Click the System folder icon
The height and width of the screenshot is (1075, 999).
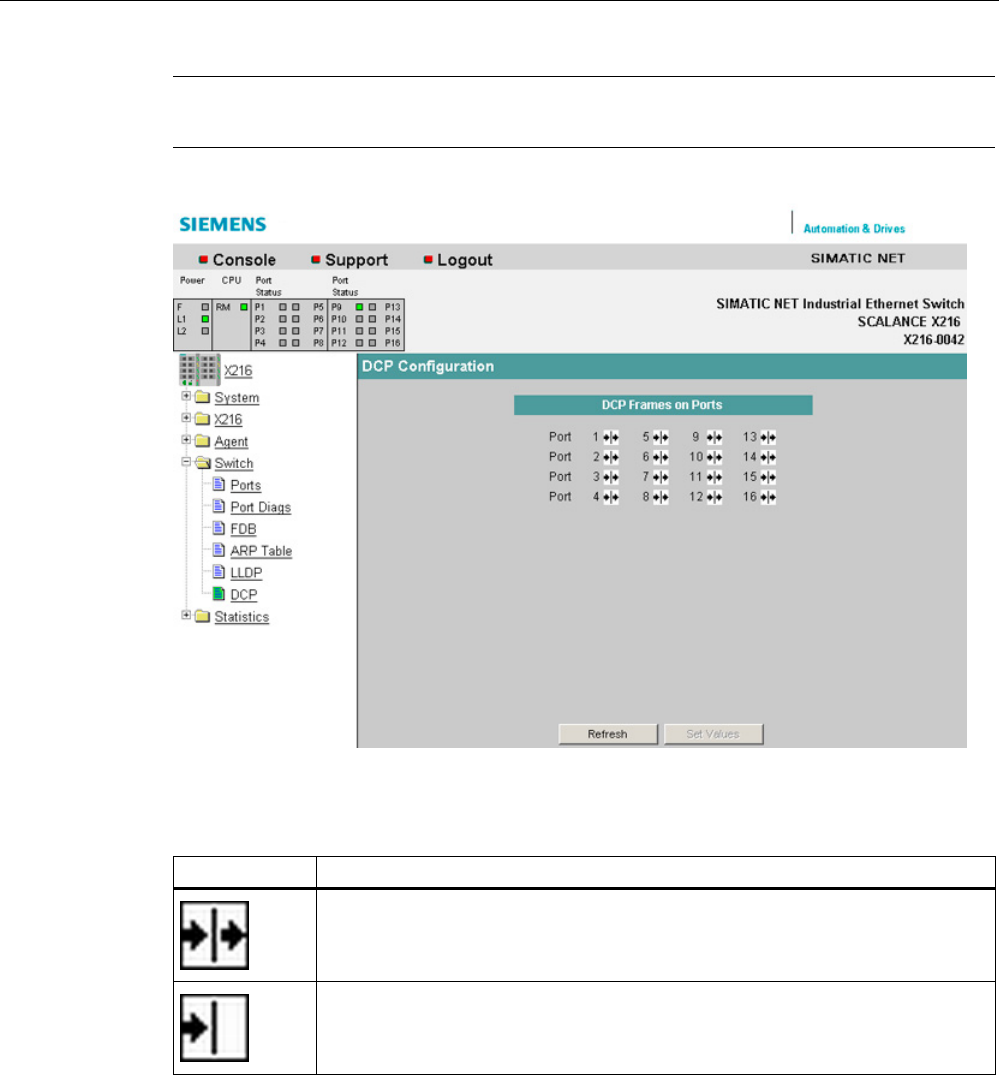click(202, 397)
